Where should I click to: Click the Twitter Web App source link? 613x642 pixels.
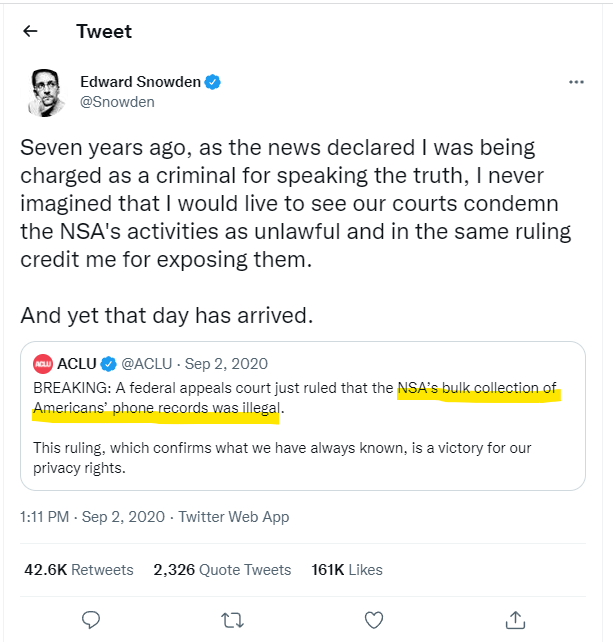coord(235,517)
